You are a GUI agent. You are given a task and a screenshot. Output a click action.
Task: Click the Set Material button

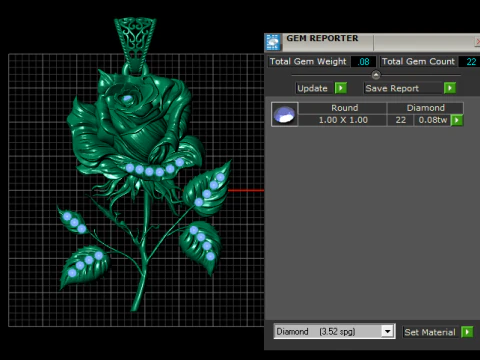point(431,332)
